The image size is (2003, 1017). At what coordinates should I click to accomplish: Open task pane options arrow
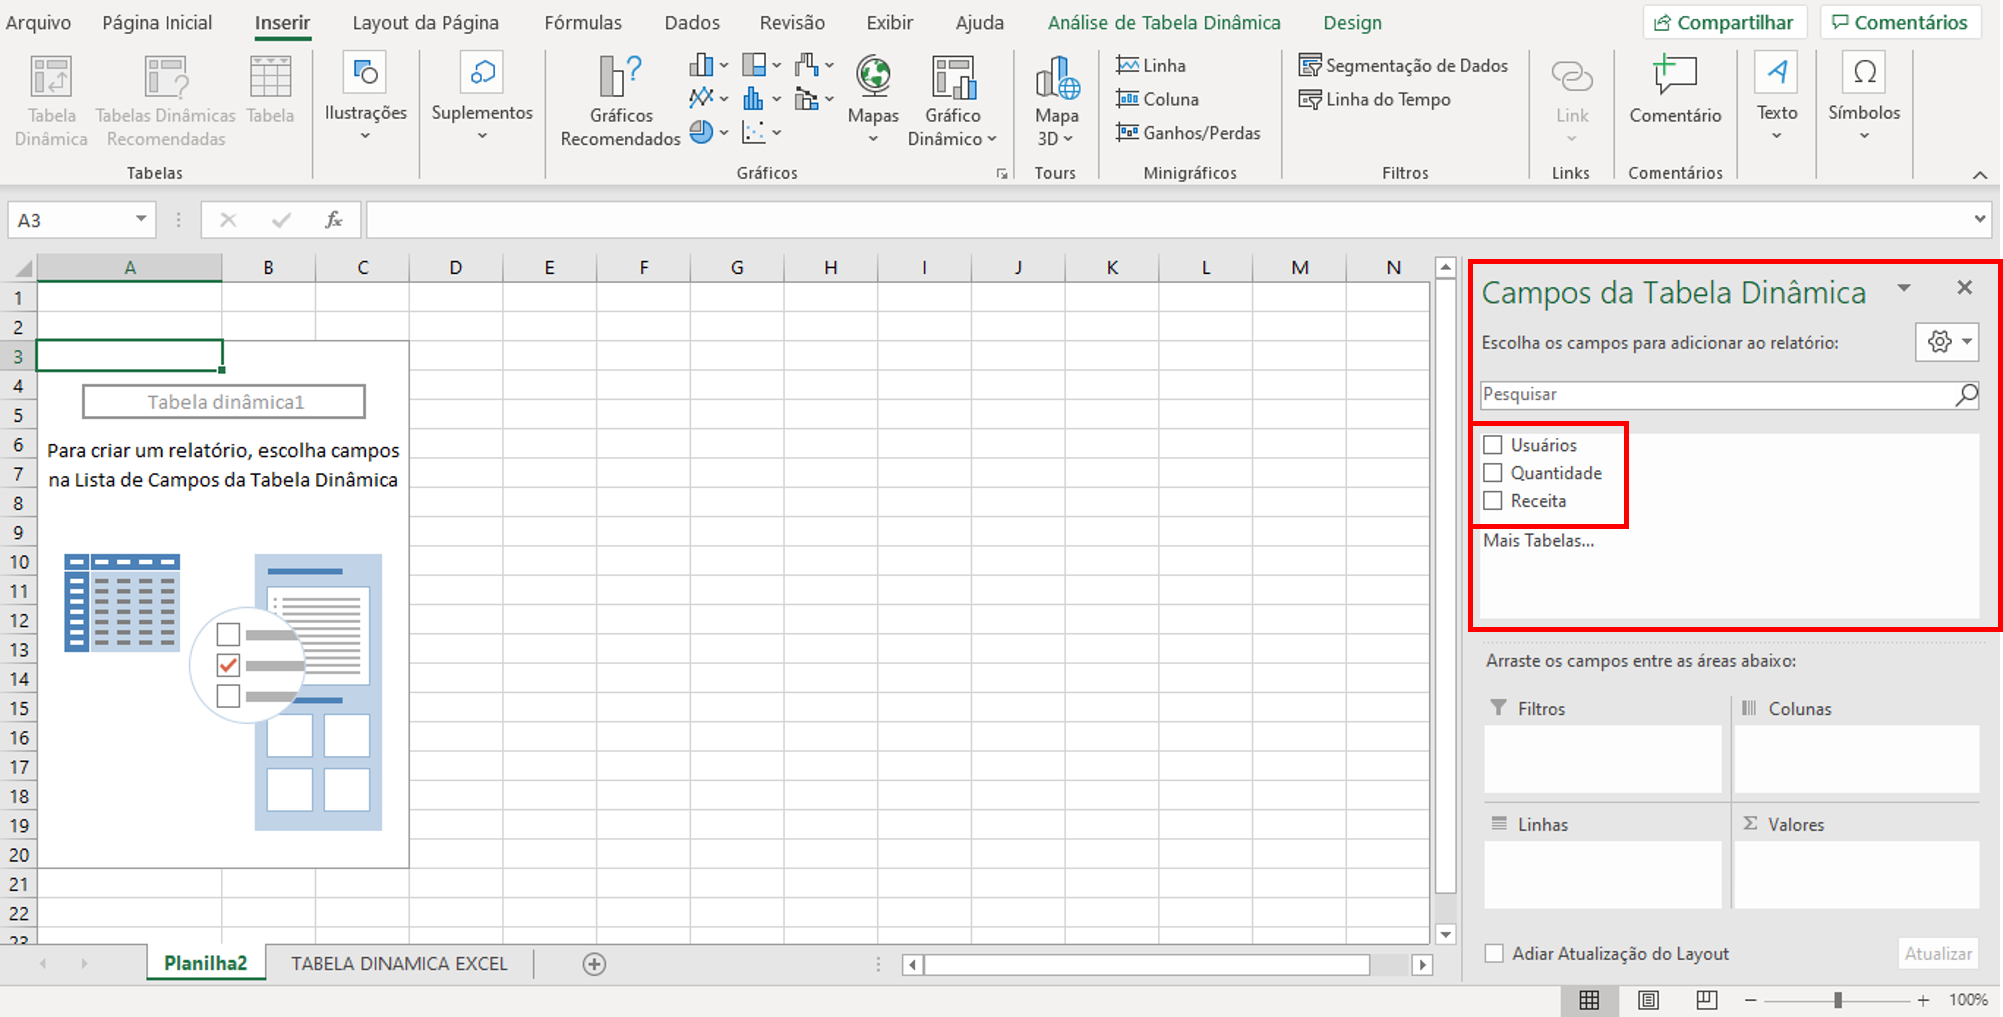pyautogui.click(x=1904, y=288)
